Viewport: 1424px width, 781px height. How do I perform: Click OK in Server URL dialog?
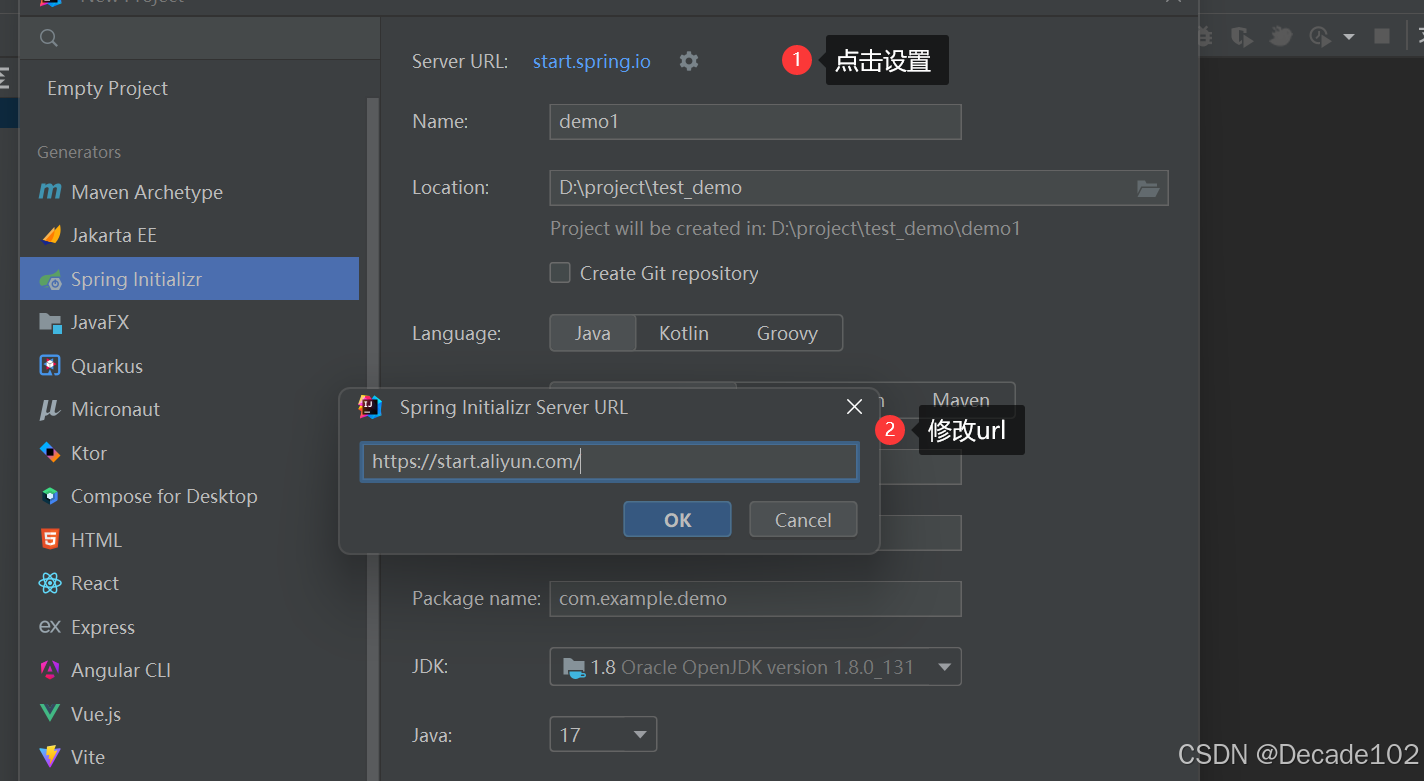pyautogui.click(x=677, y=519)
